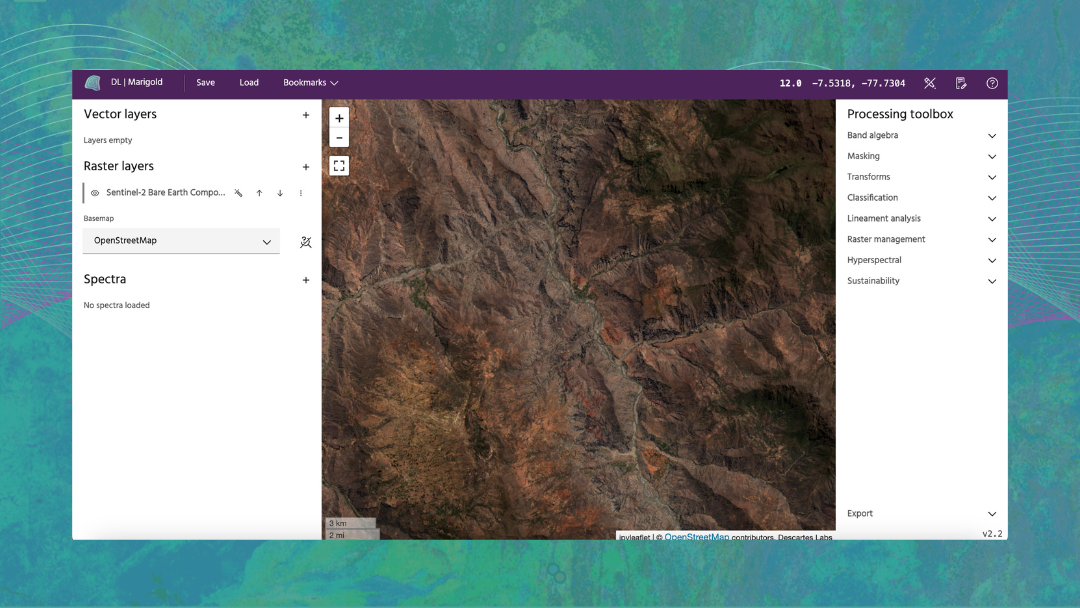The width and height of the screenshot is (1080, 608).
Task: Click the basemap visibility off icon
Action: click(306, 242)
